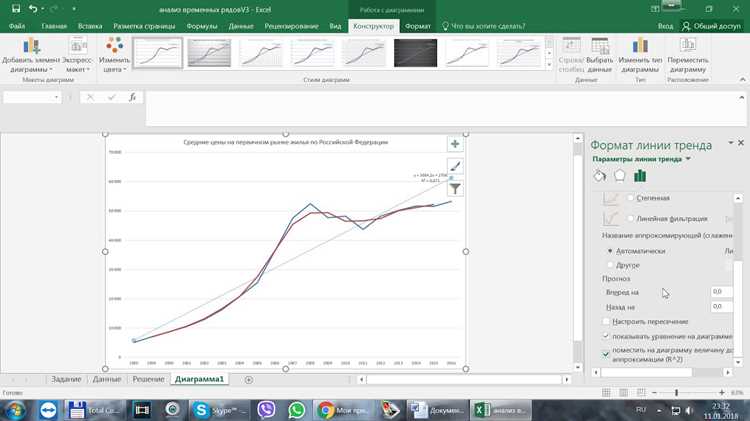
Task: Add a new sheet with plus icon
Action: [249, 379]
